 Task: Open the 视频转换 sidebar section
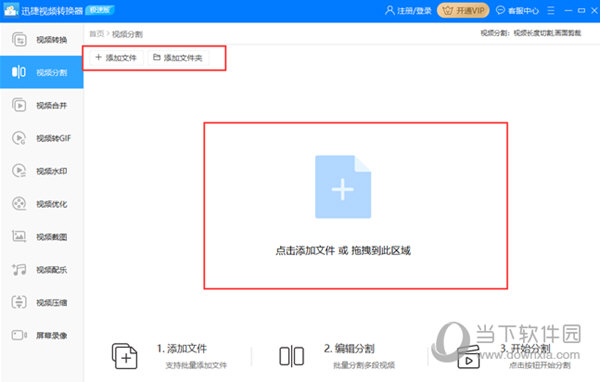42,39
